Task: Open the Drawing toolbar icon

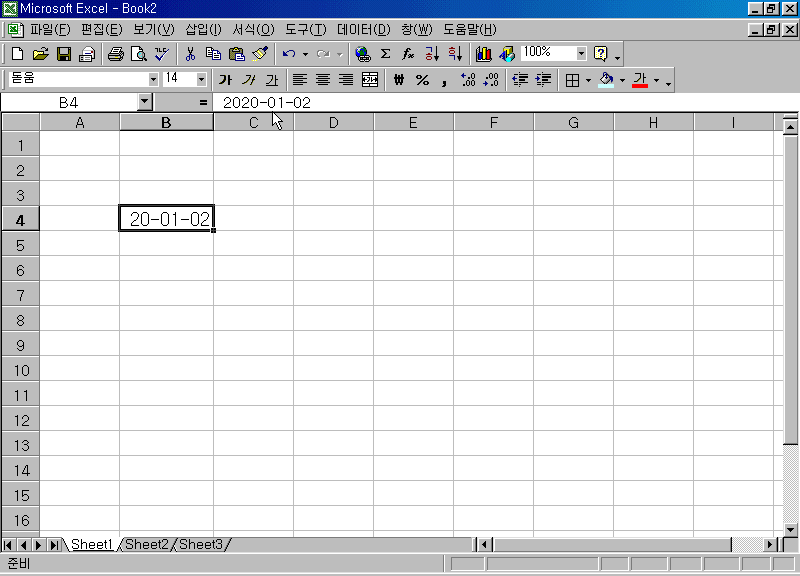Action: (507, 54)
